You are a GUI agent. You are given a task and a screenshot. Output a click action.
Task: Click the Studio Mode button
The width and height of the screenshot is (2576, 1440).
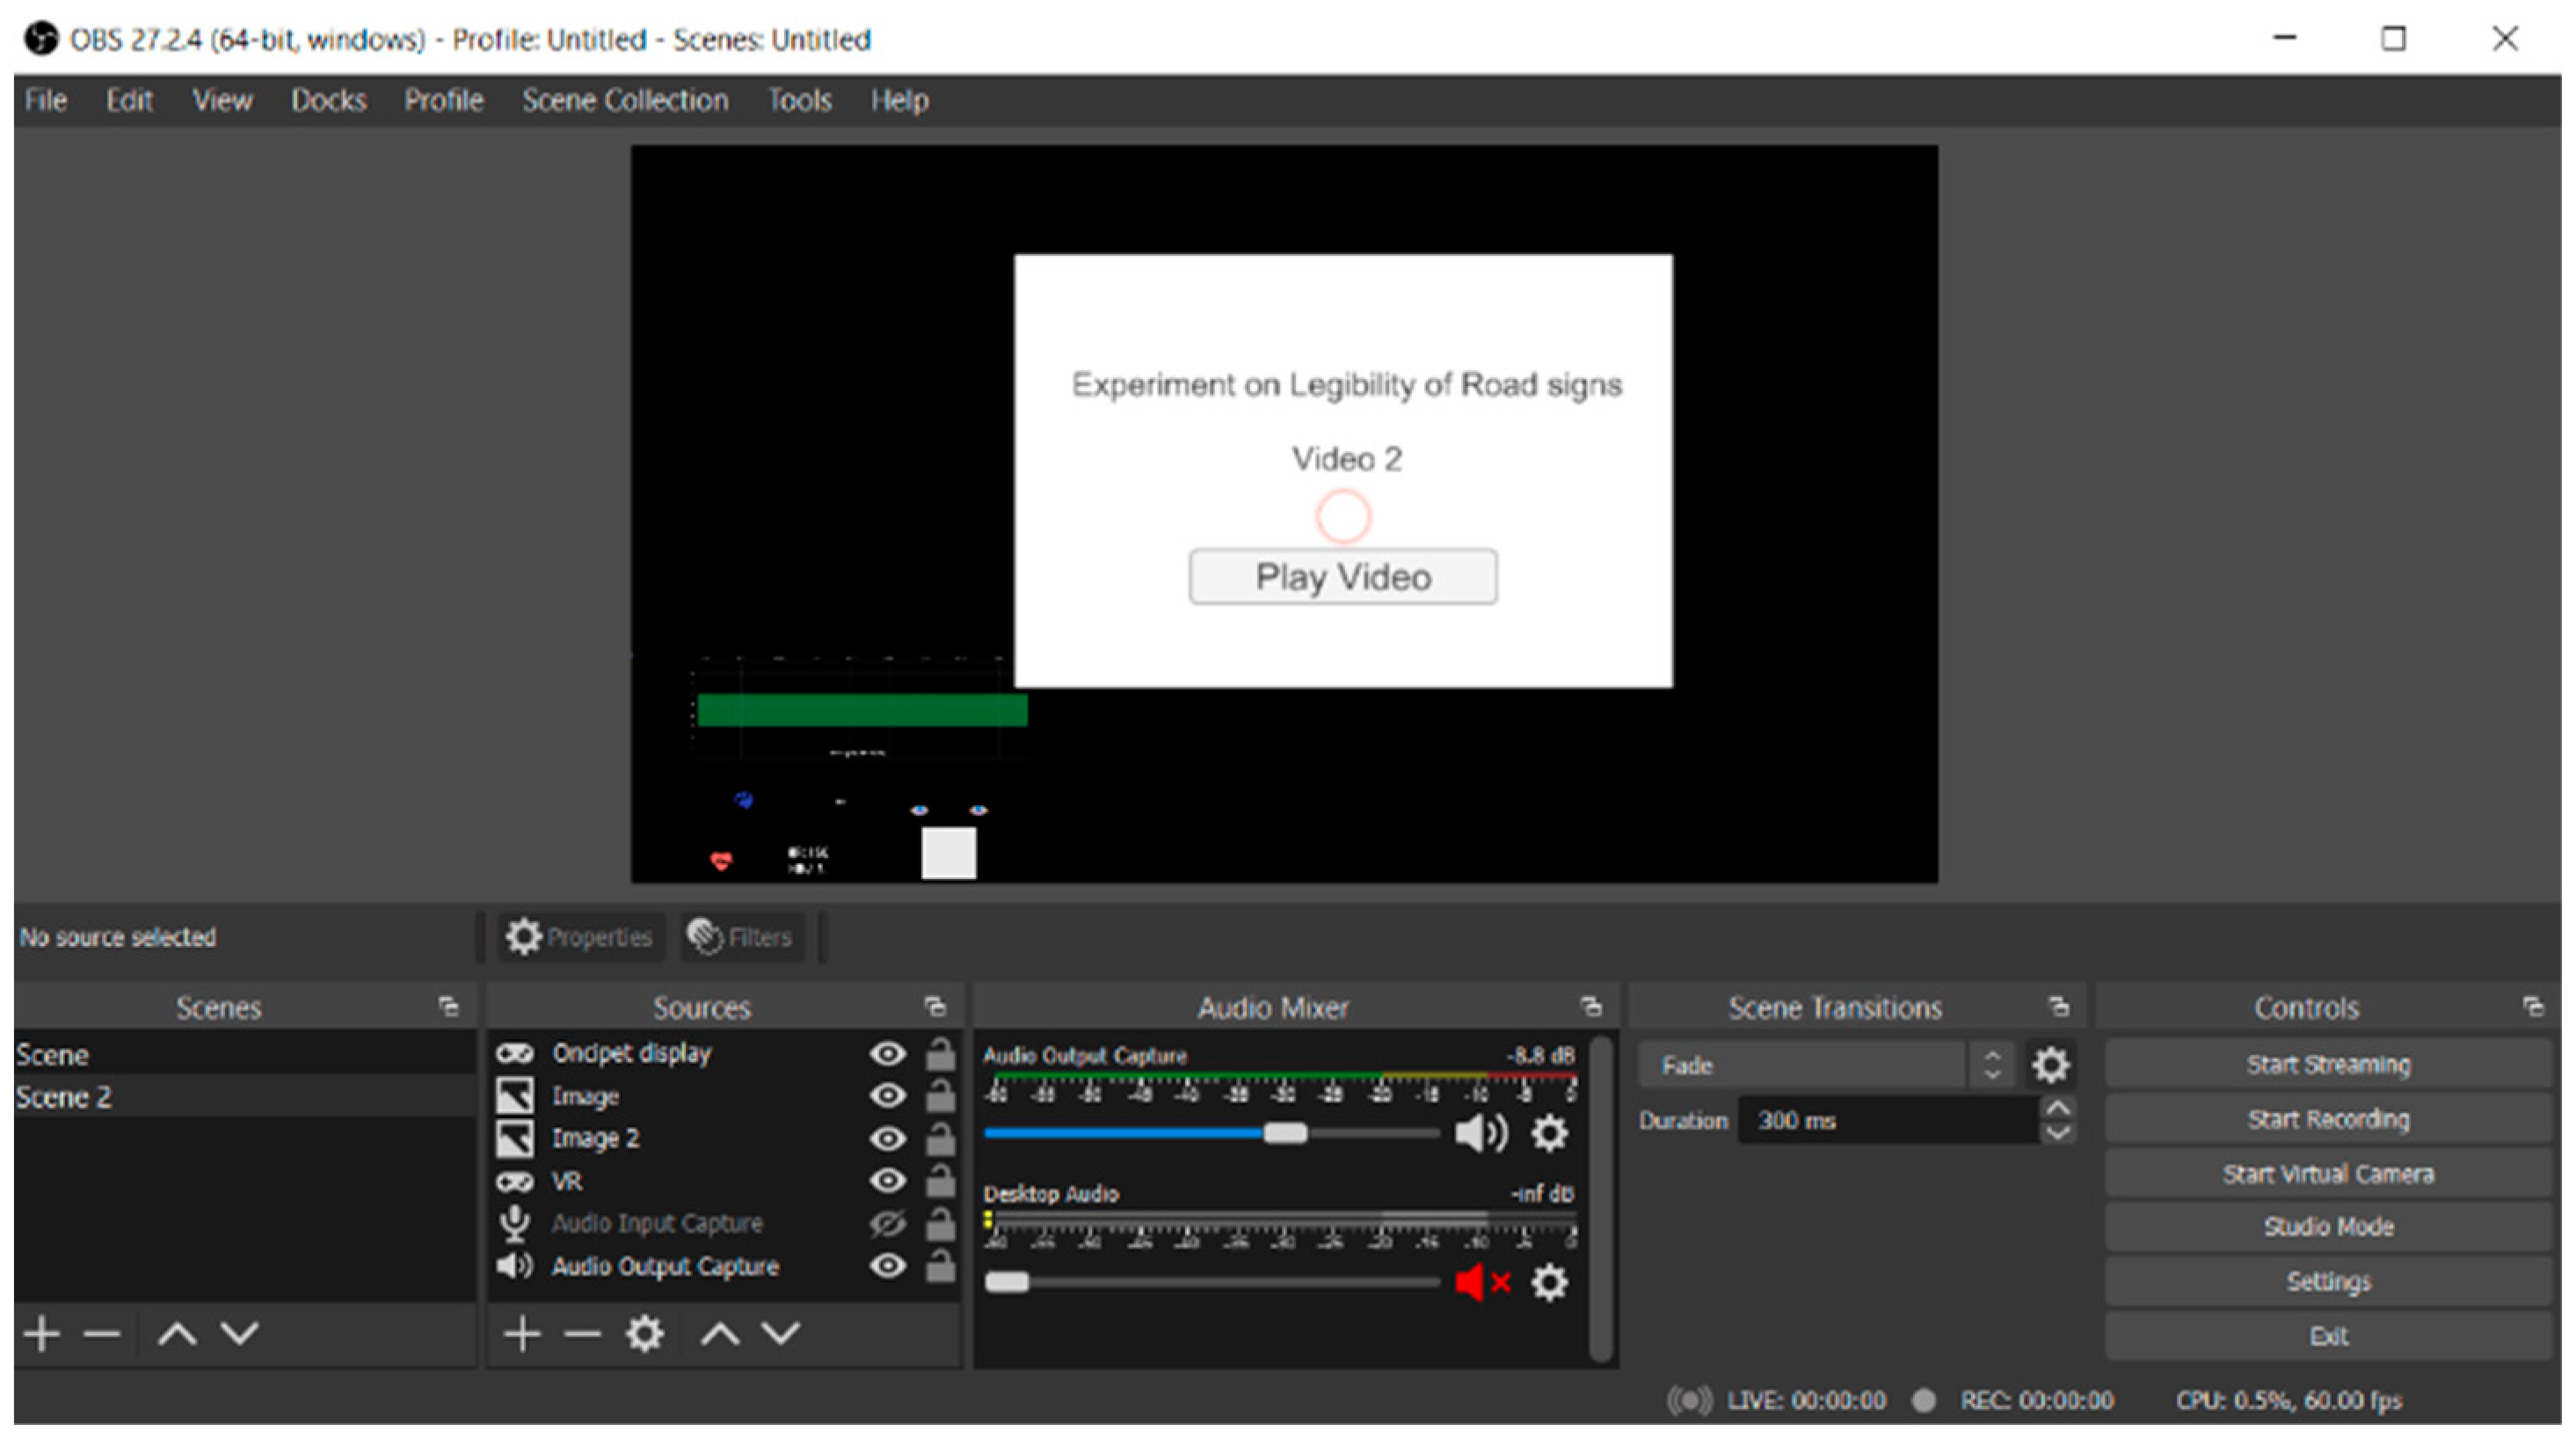pyautogui.click(x=2327, y=1227)
